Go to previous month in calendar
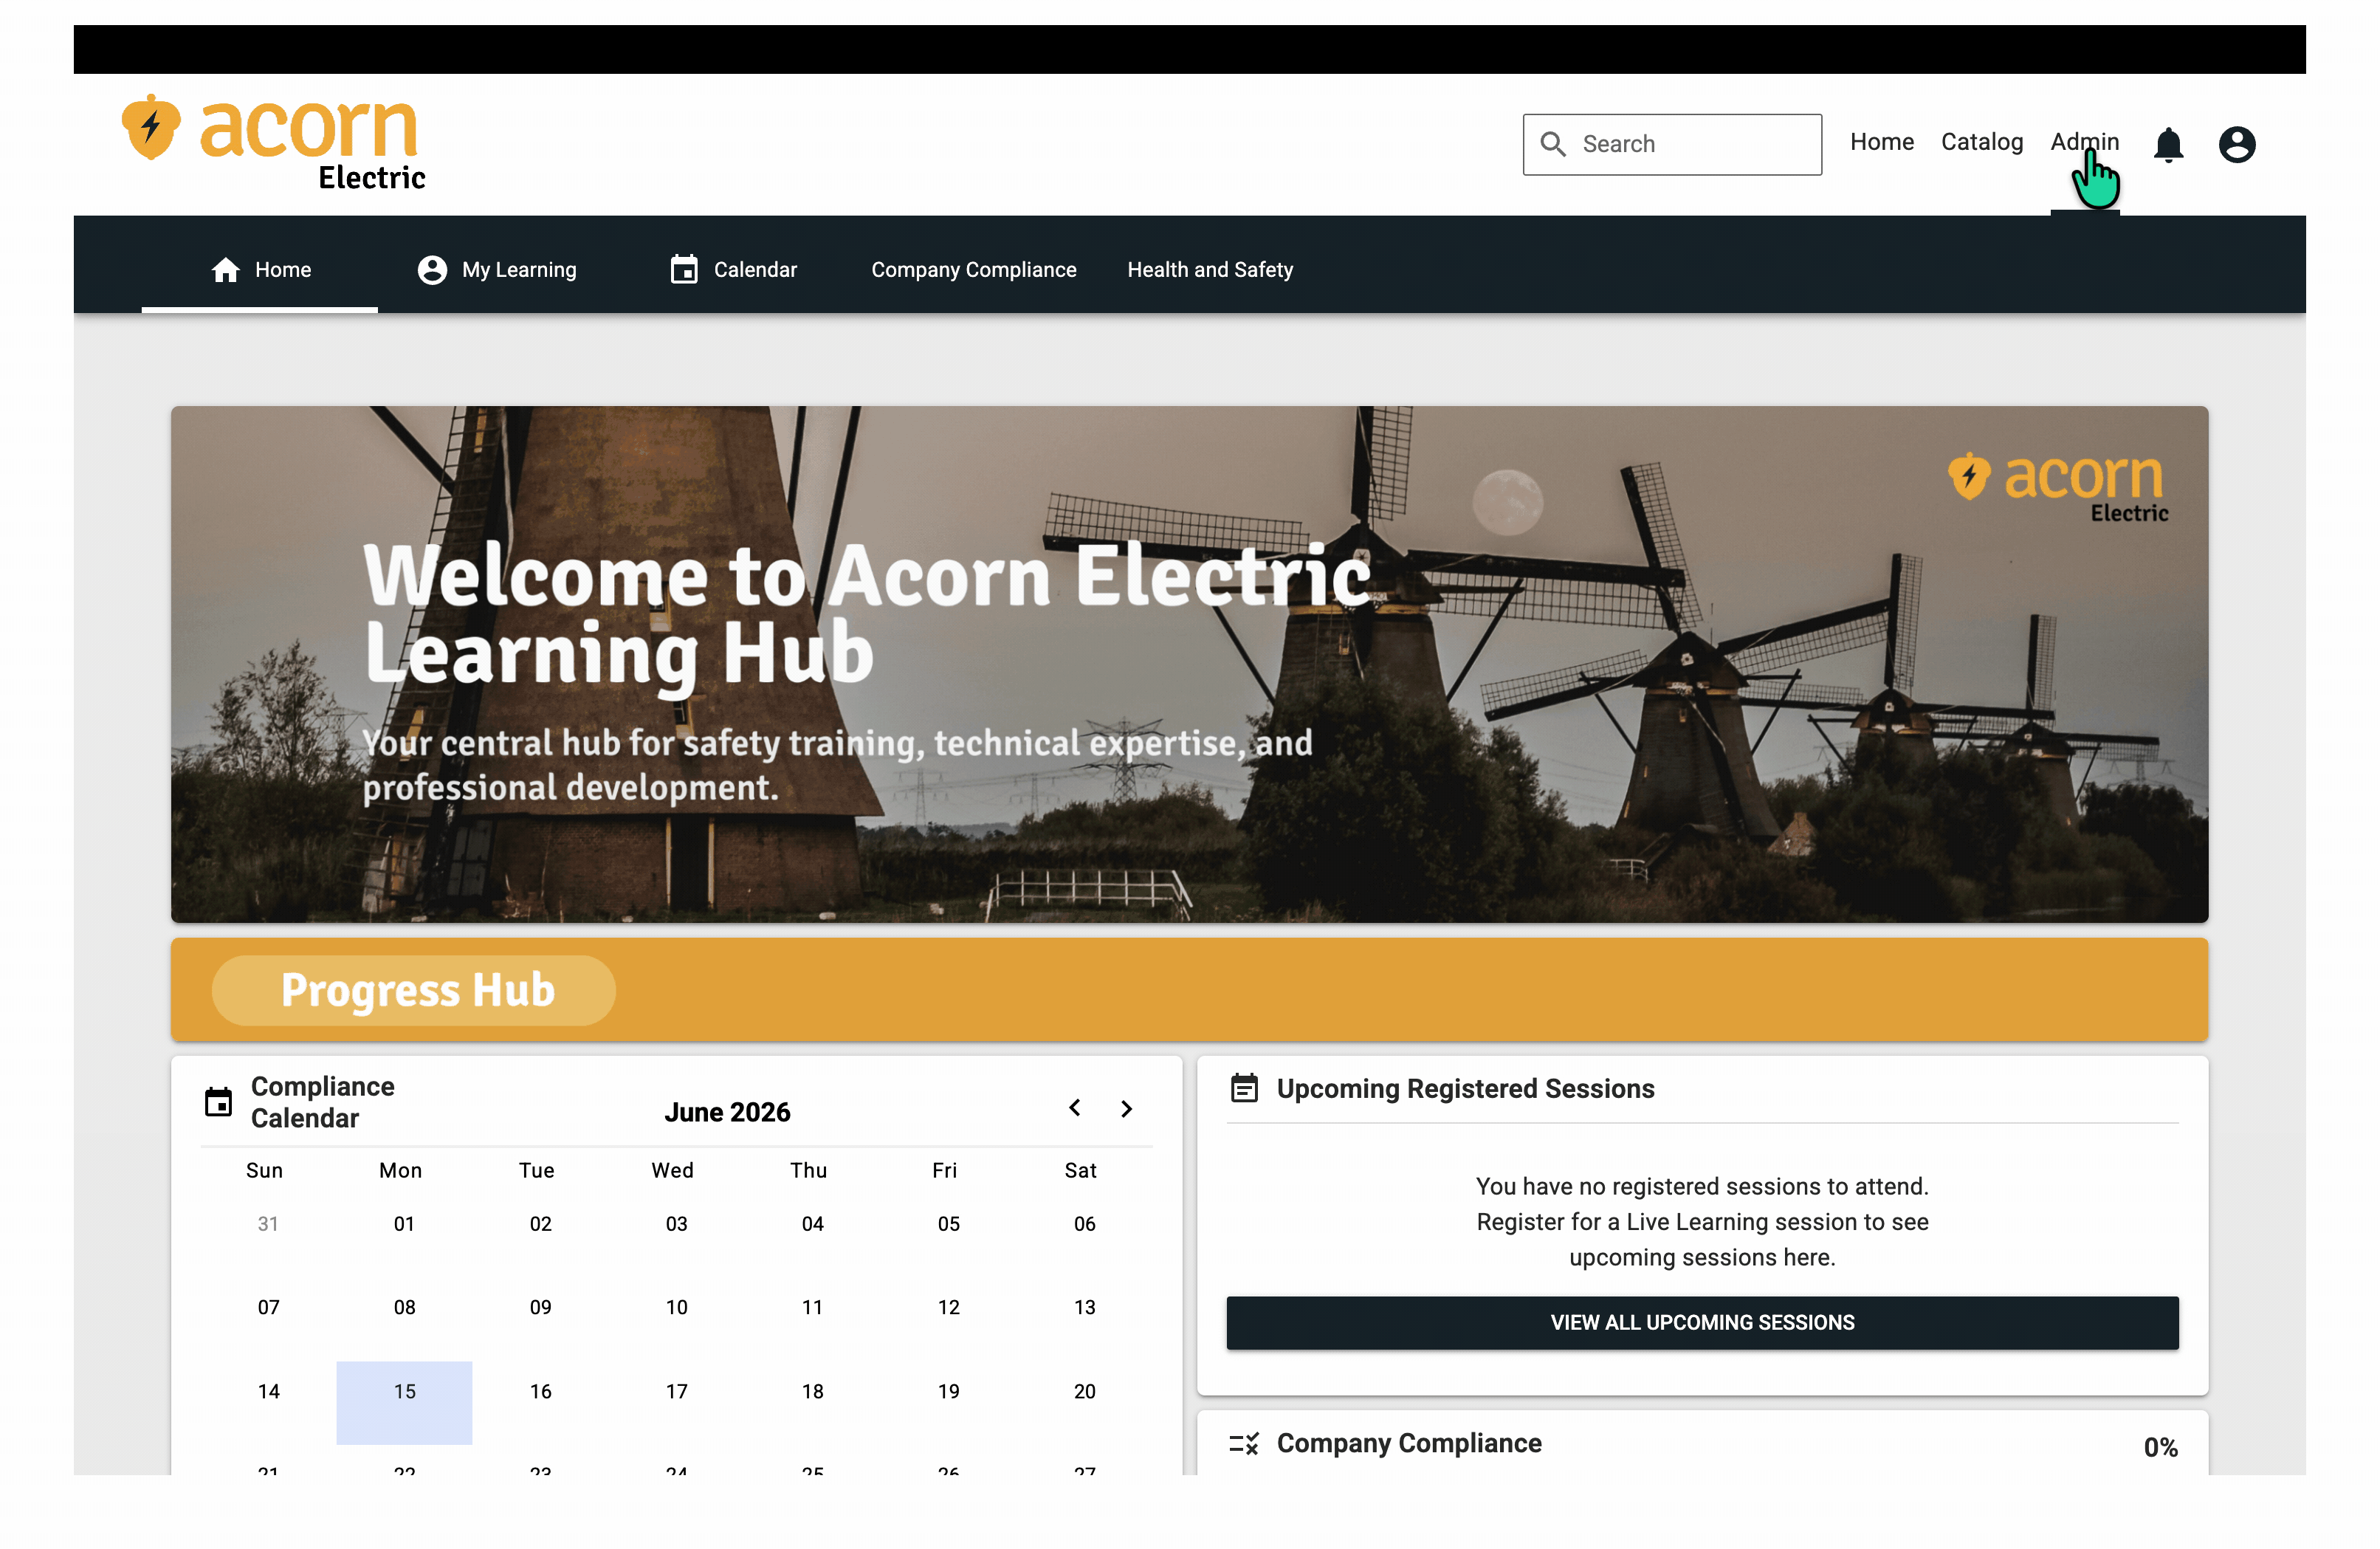The height and width of the screenshot is (1549, 2380). (x=1074, y=1108)
